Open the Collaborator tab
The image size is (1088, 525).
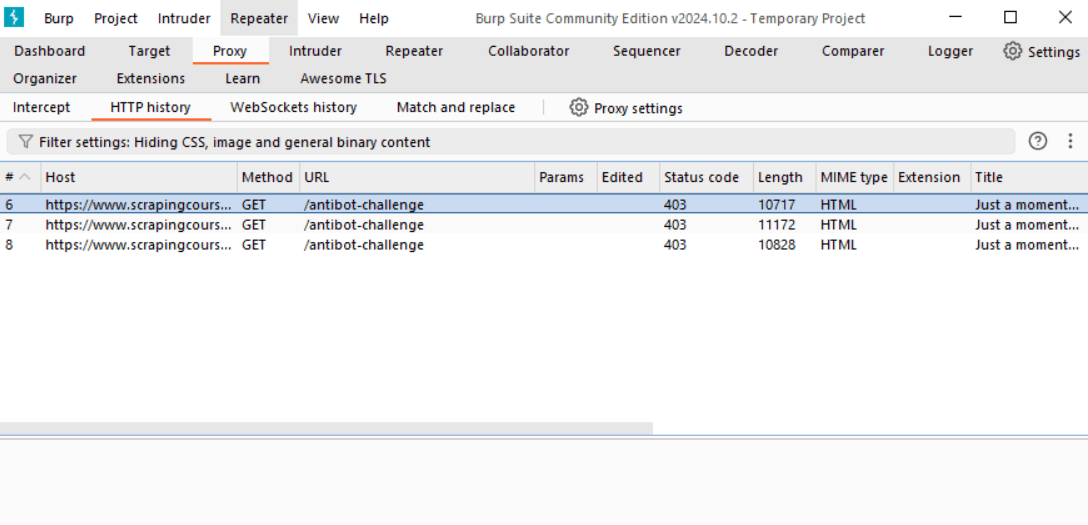[x=529, y=51]
